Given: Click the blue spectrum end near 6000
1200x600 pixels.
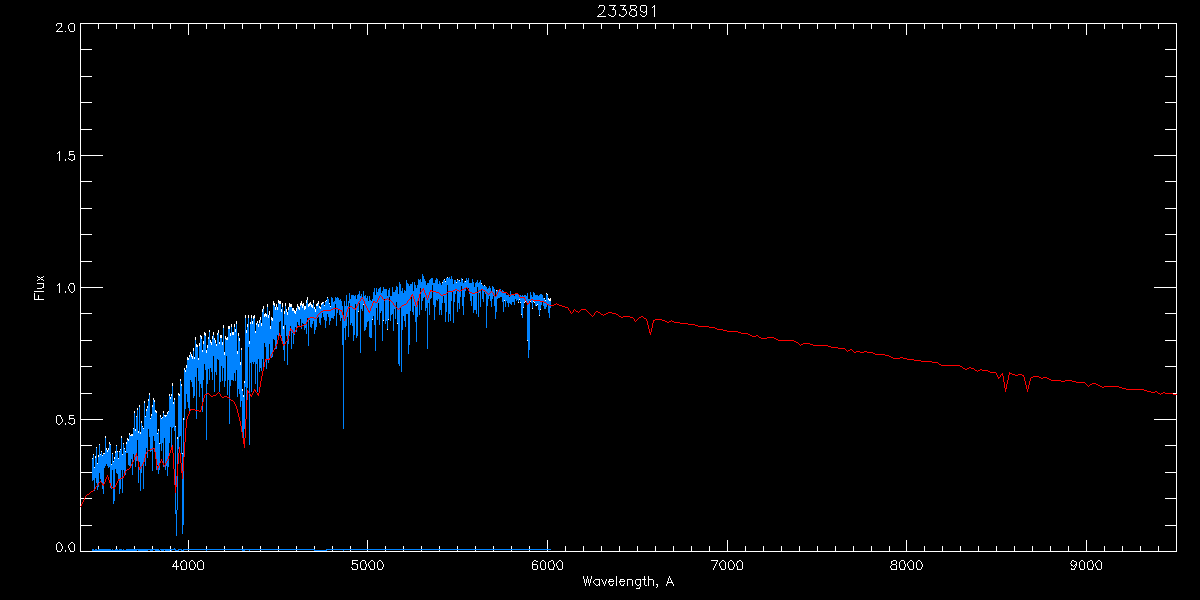Looking at the screenshot, I should pyautogui.click(x=548, y=303).
